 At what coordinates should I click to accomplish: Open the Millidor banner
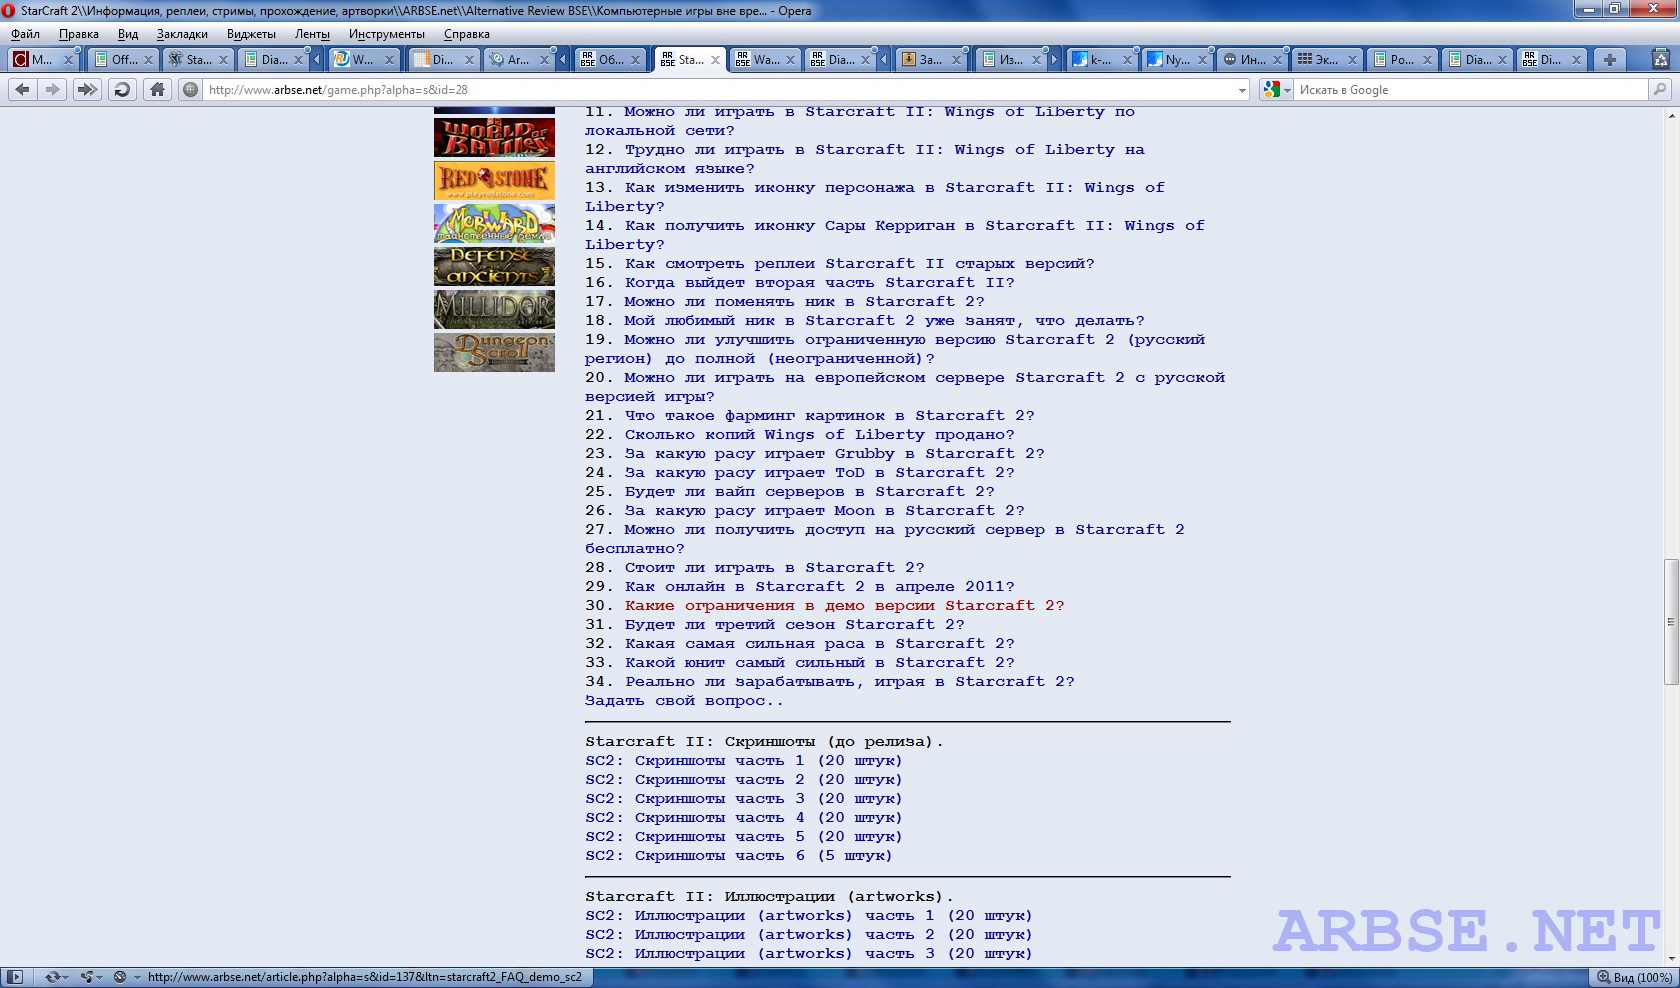pyautogui.click(x=494, y=310)
